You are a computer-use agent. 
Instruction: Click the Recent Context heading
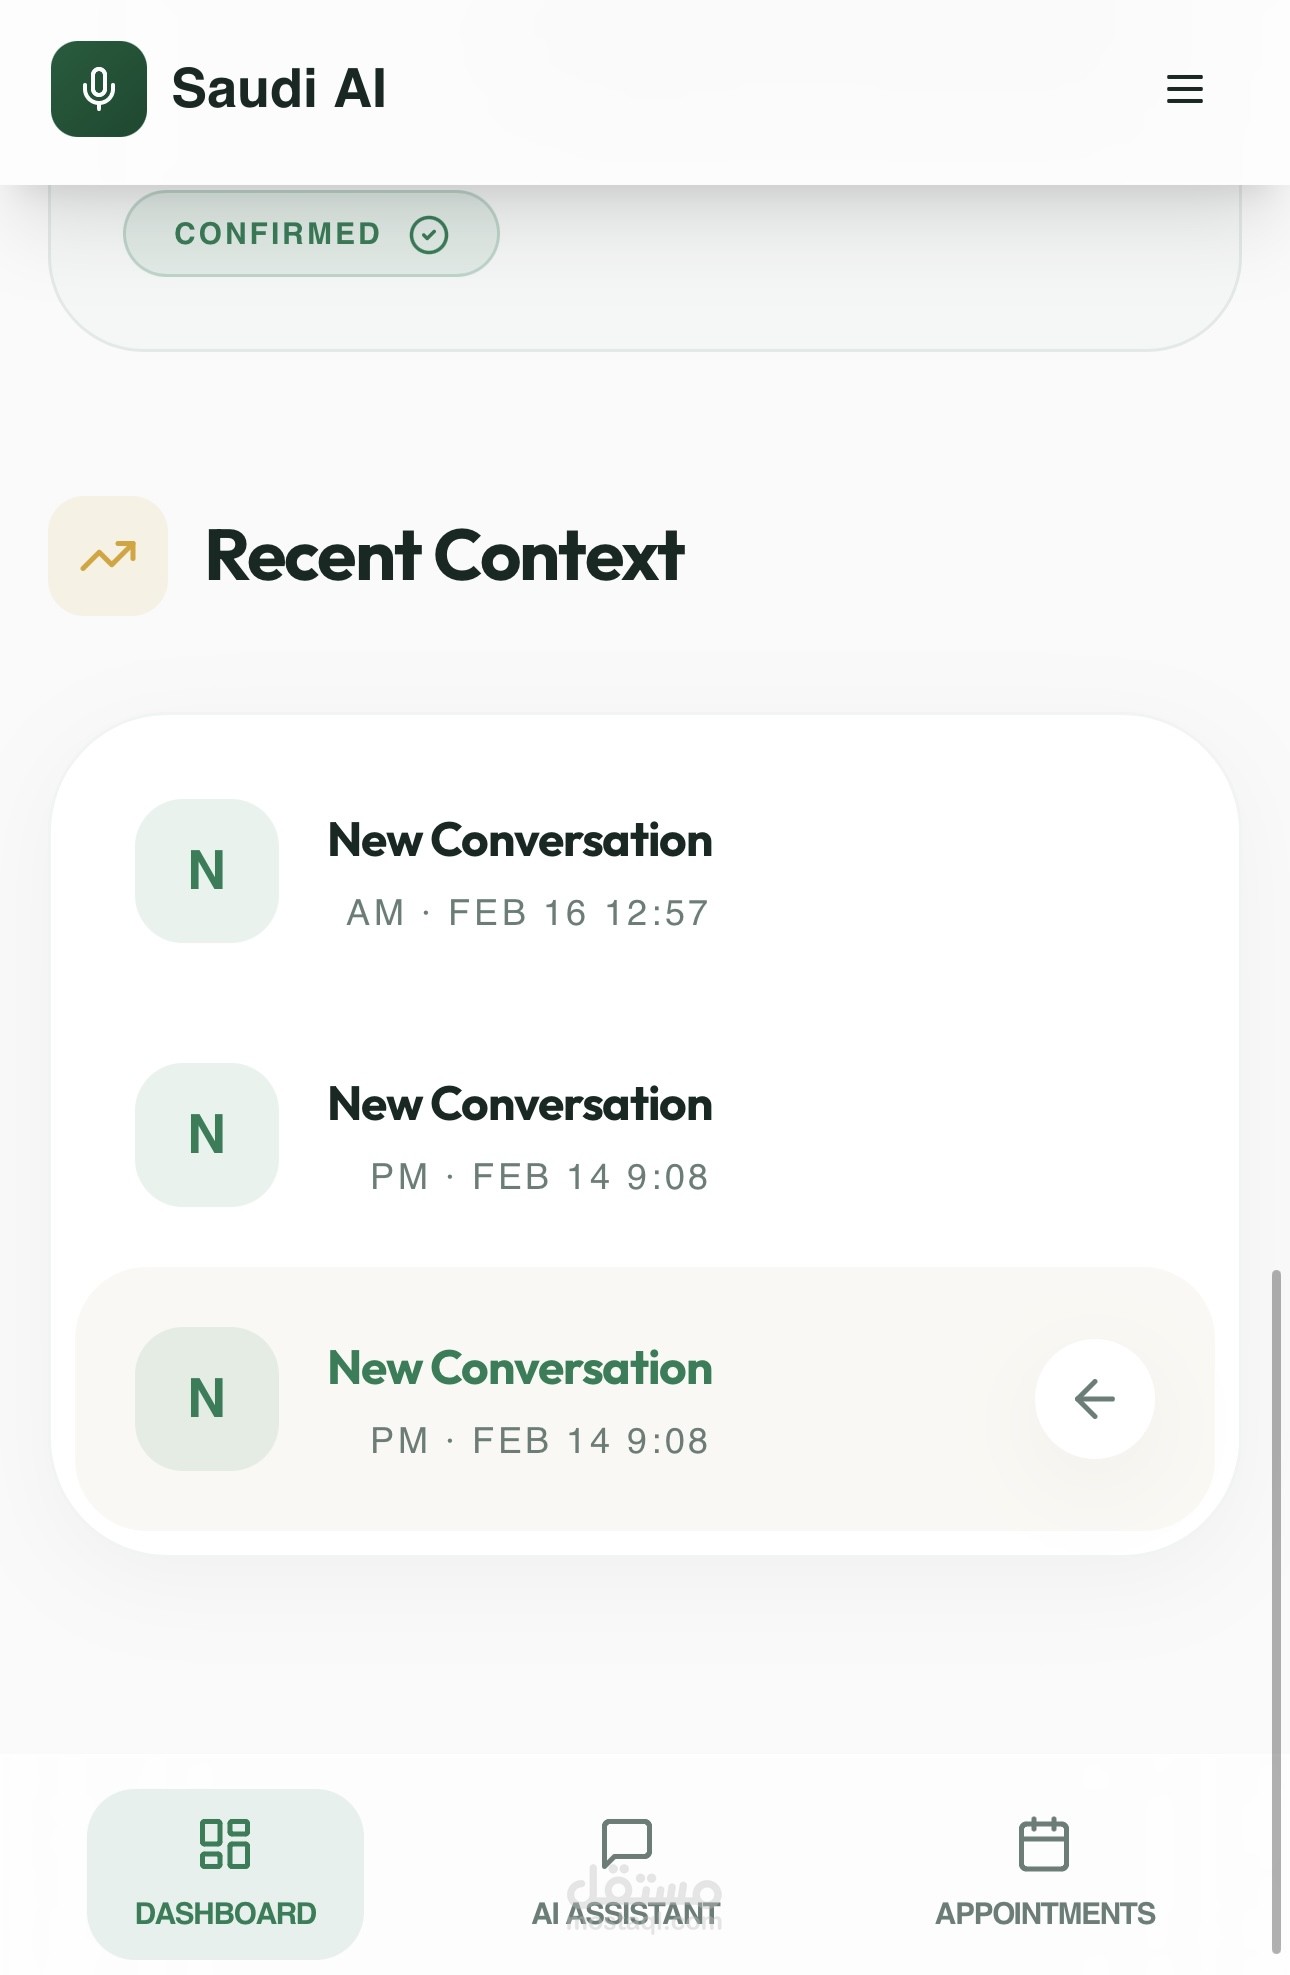point(444,556)
